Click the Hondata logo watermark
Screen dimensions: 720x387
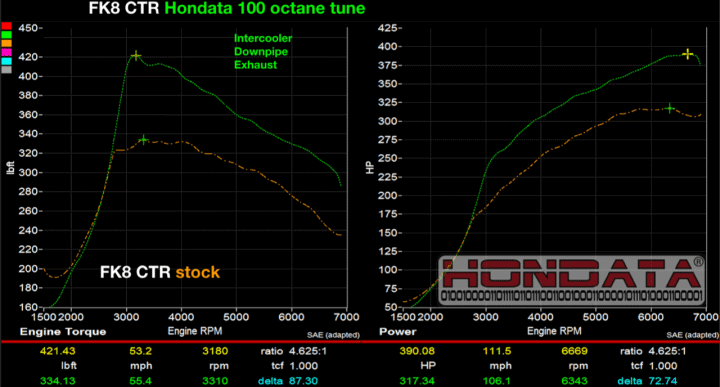[x=571, y=280]
